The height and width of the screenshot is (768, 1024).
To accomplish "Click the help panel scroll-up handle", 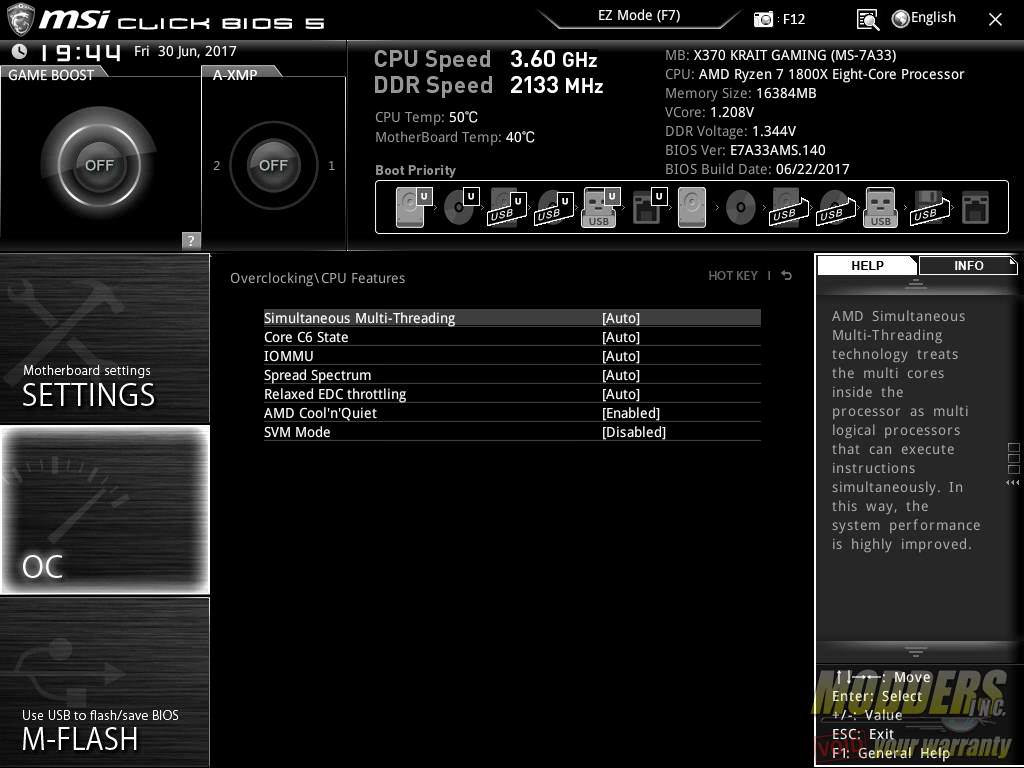I will point(916,284).
